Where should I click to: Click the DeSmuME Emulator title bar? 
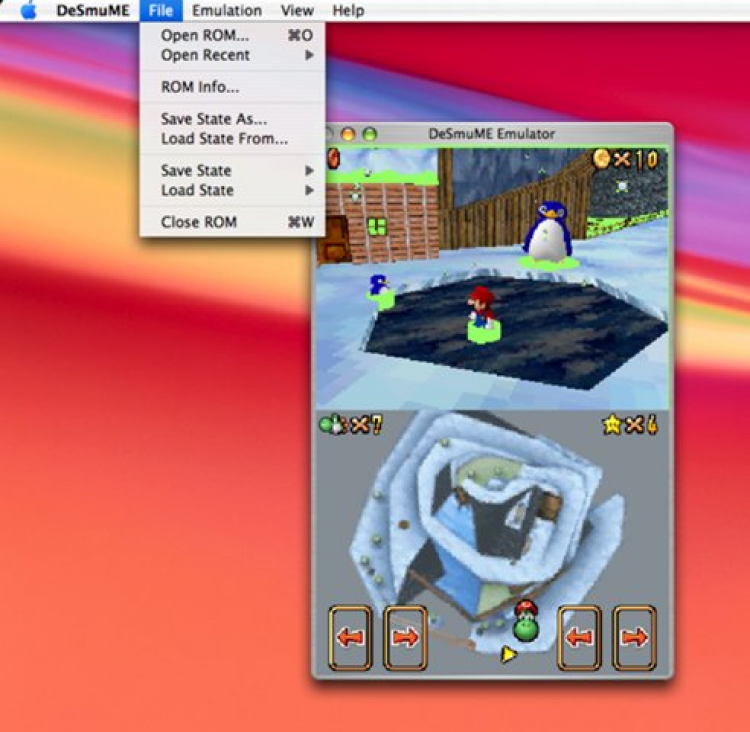492,134
